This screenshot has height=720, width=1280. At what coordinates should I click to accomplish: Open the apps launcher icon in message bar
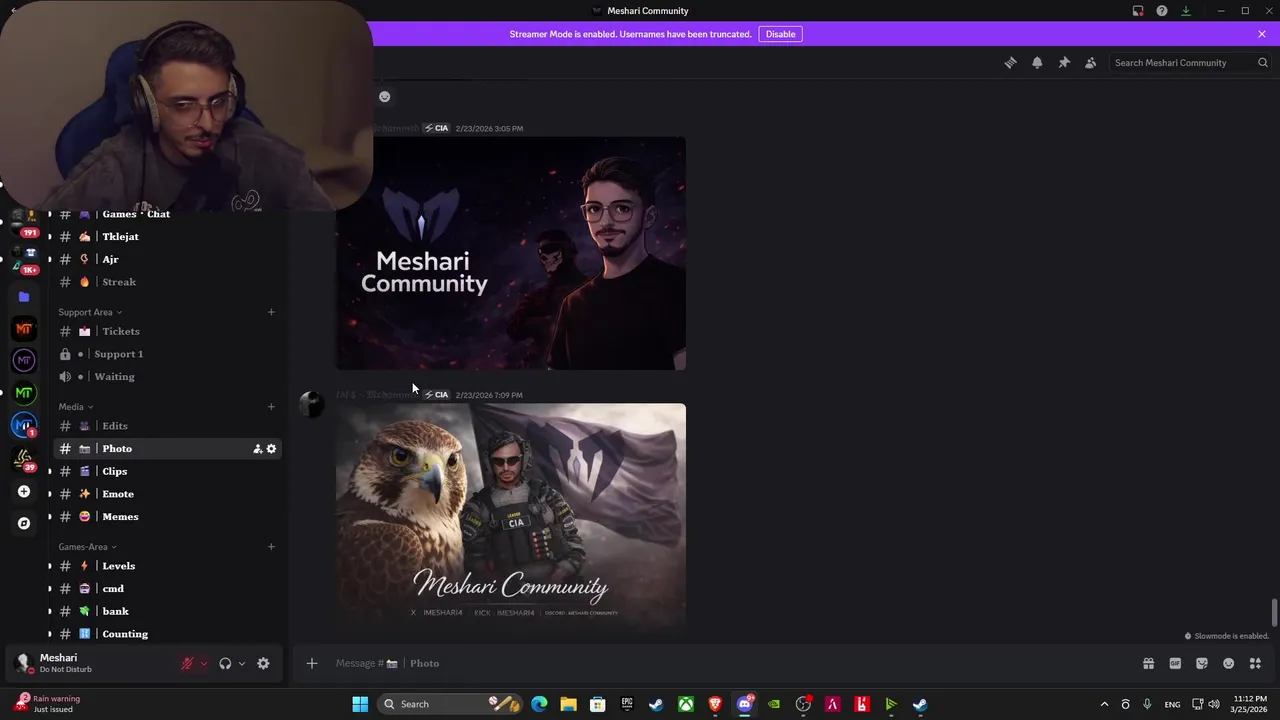1255,663
